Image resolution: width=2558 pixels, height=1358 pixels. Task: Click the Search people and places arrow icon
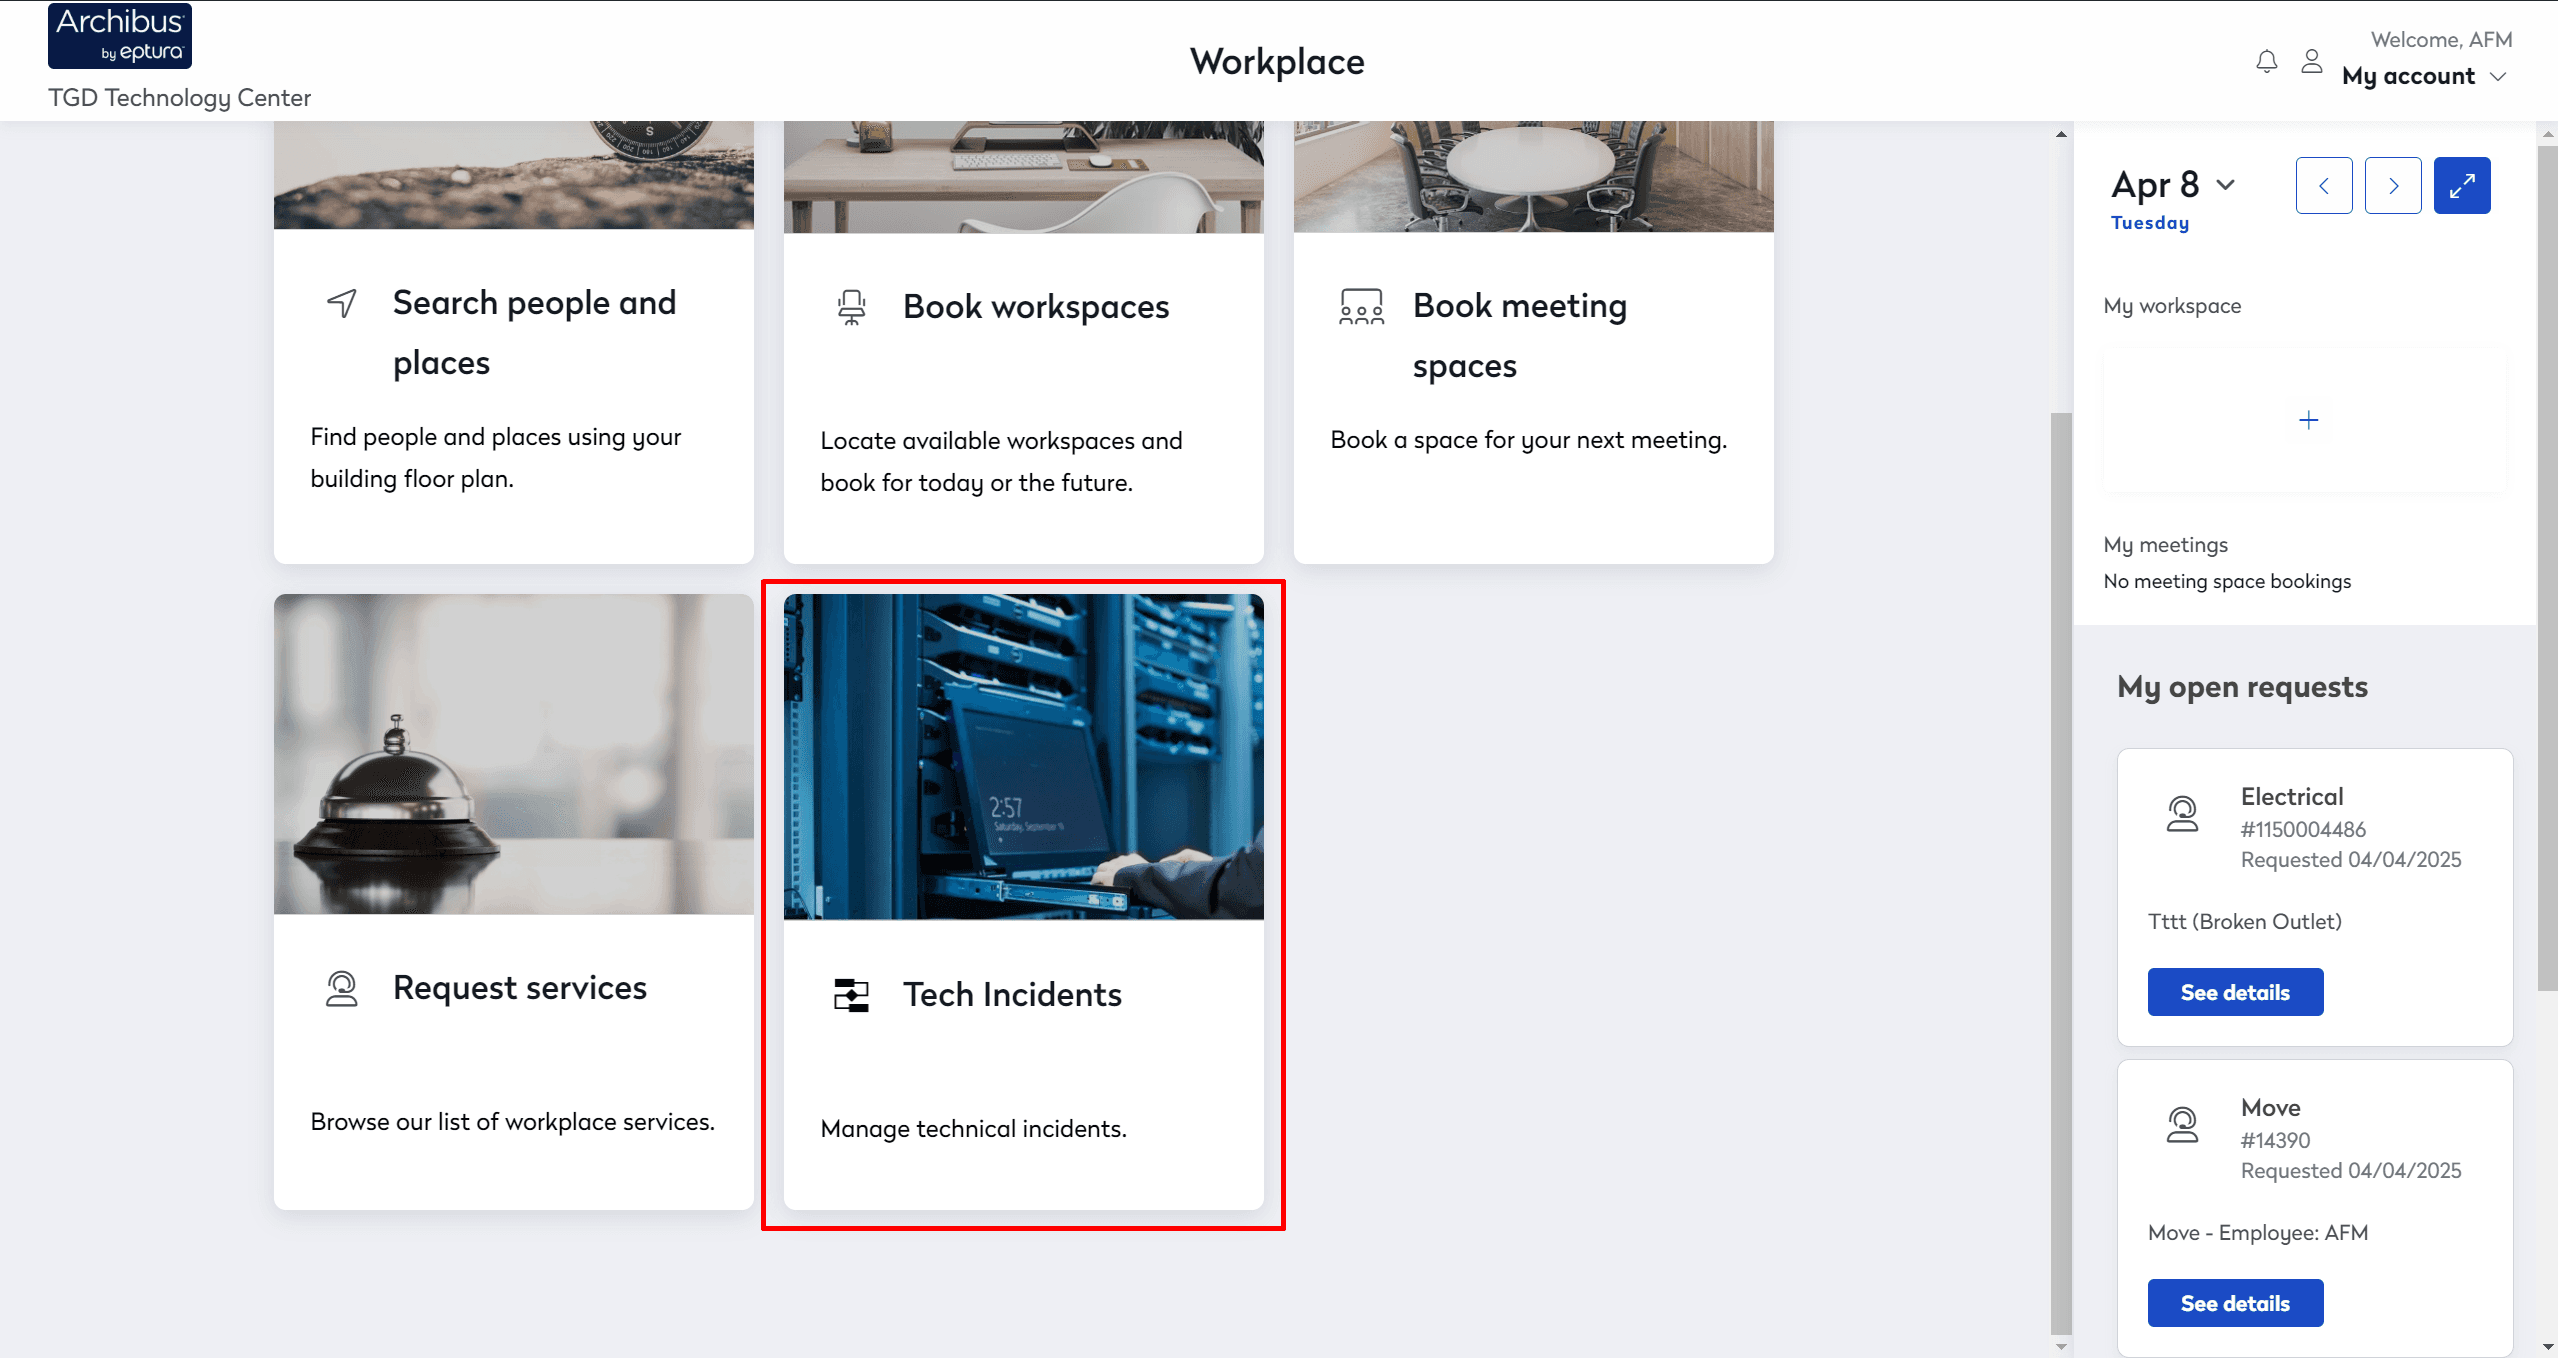(x=342, y=303)
